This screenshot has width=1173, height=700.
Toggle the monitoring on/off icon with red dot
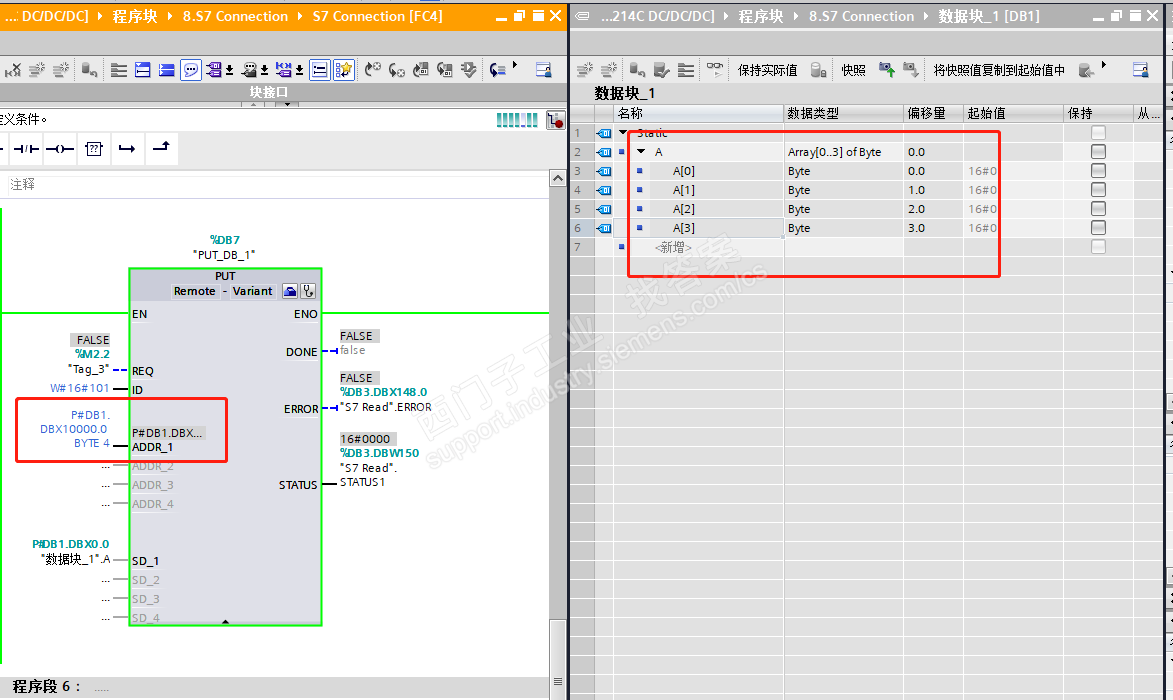(x=555, y=120)
